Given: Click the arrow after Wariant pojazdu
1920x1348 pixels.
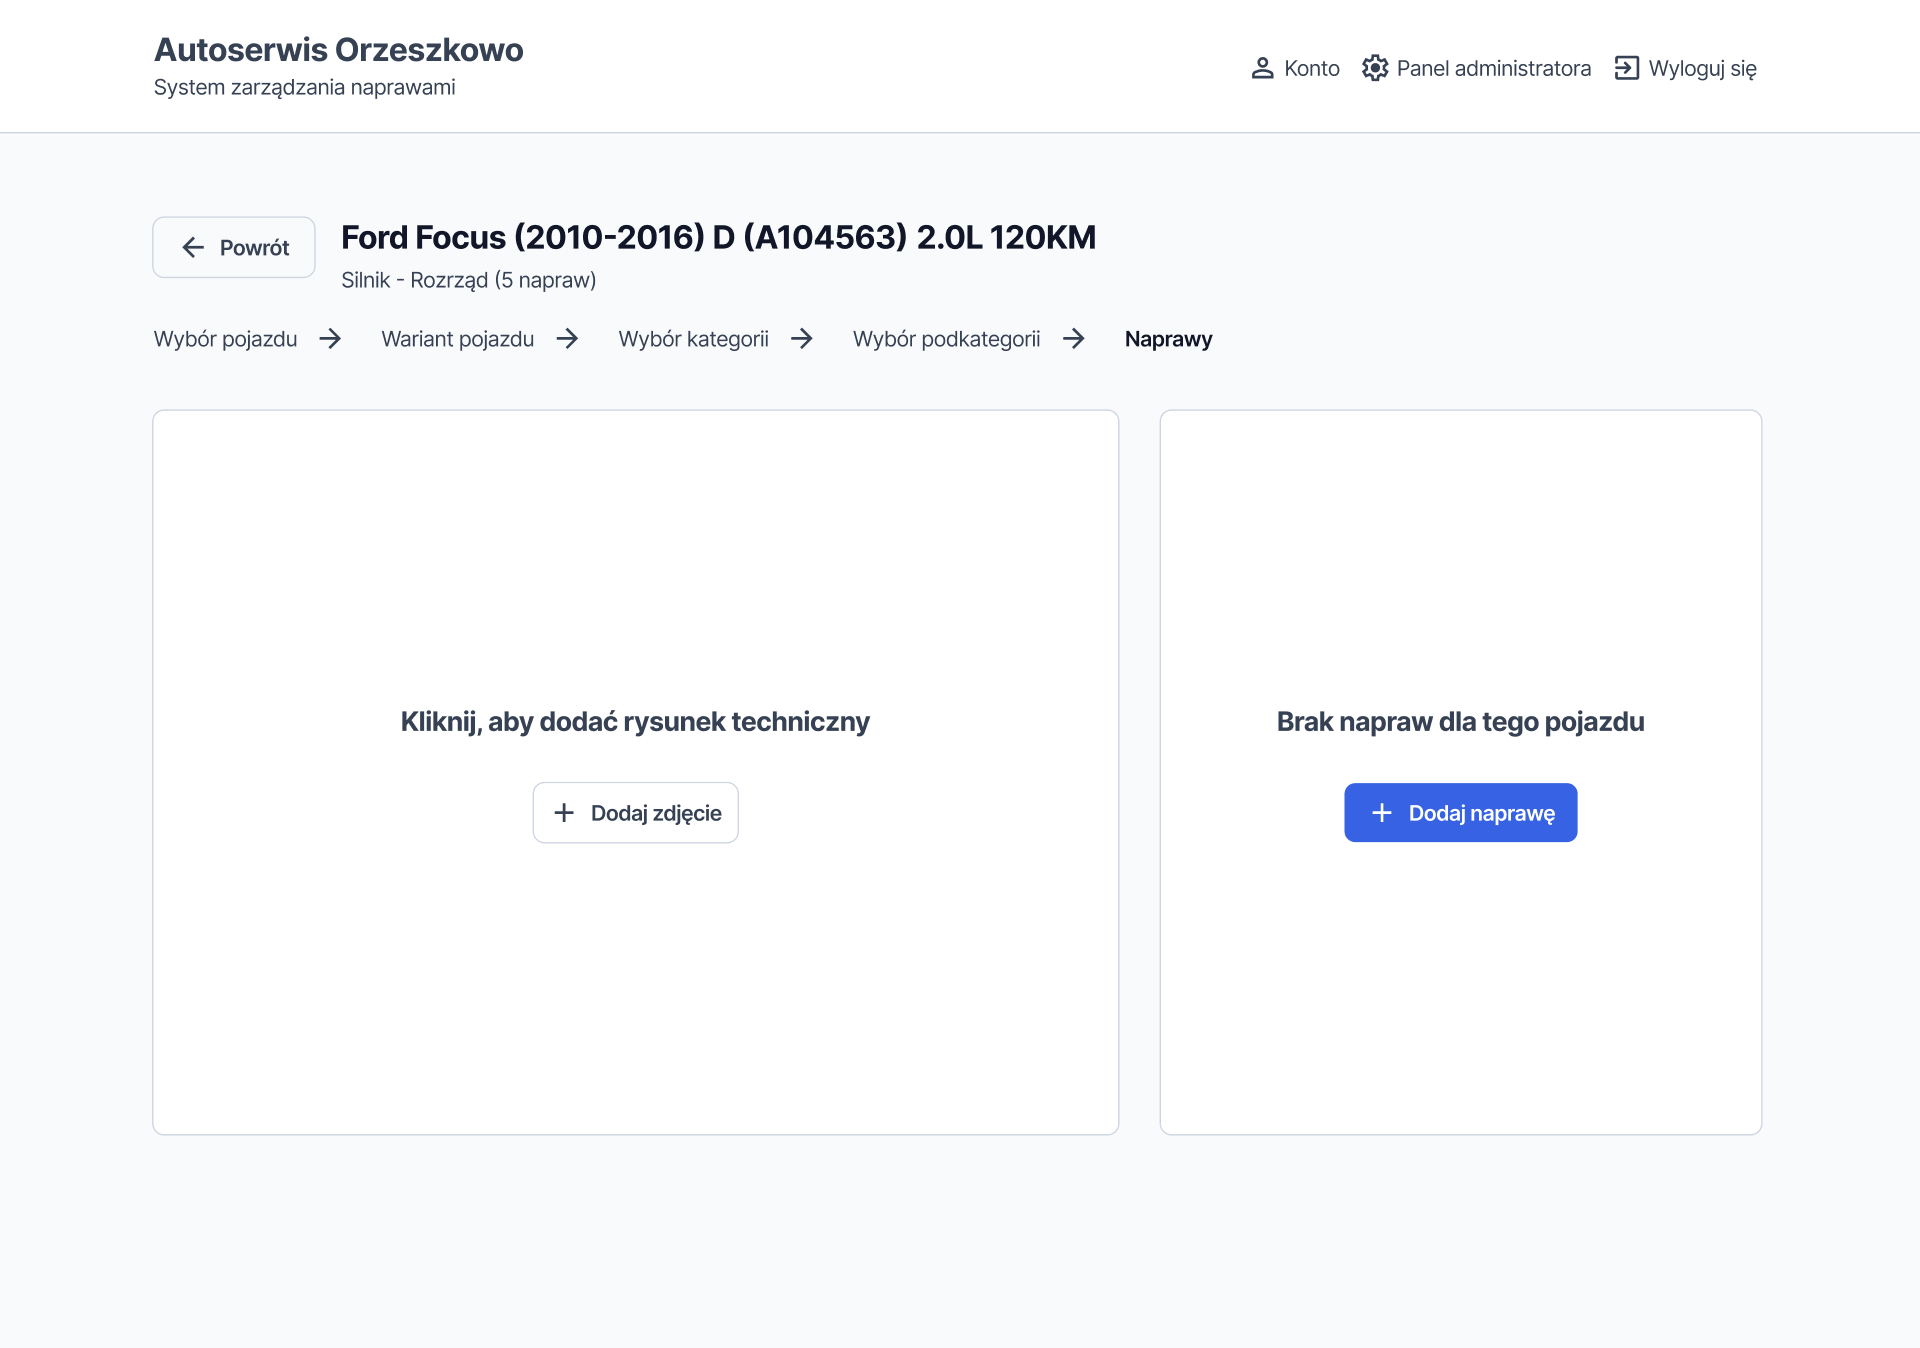Looking at the screenshot, I should [567, 339].
